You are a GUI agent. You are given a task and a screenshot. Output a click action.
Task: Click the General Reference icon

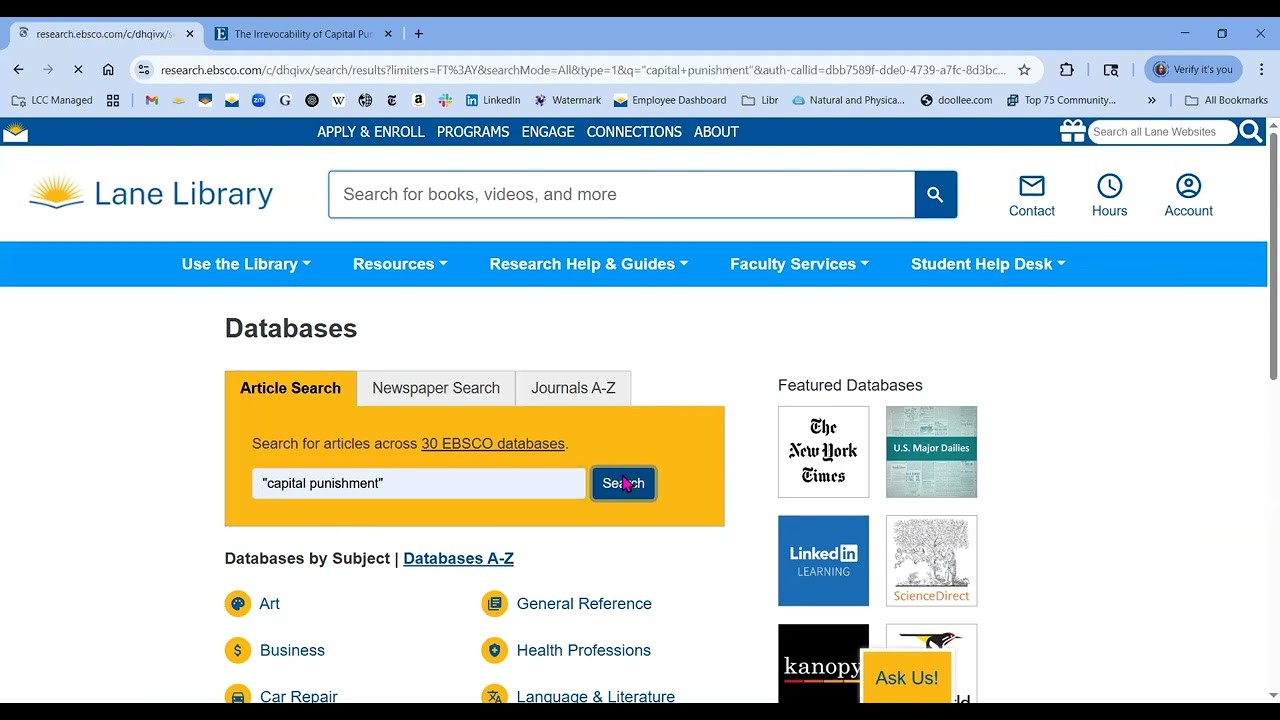point(494,604)
